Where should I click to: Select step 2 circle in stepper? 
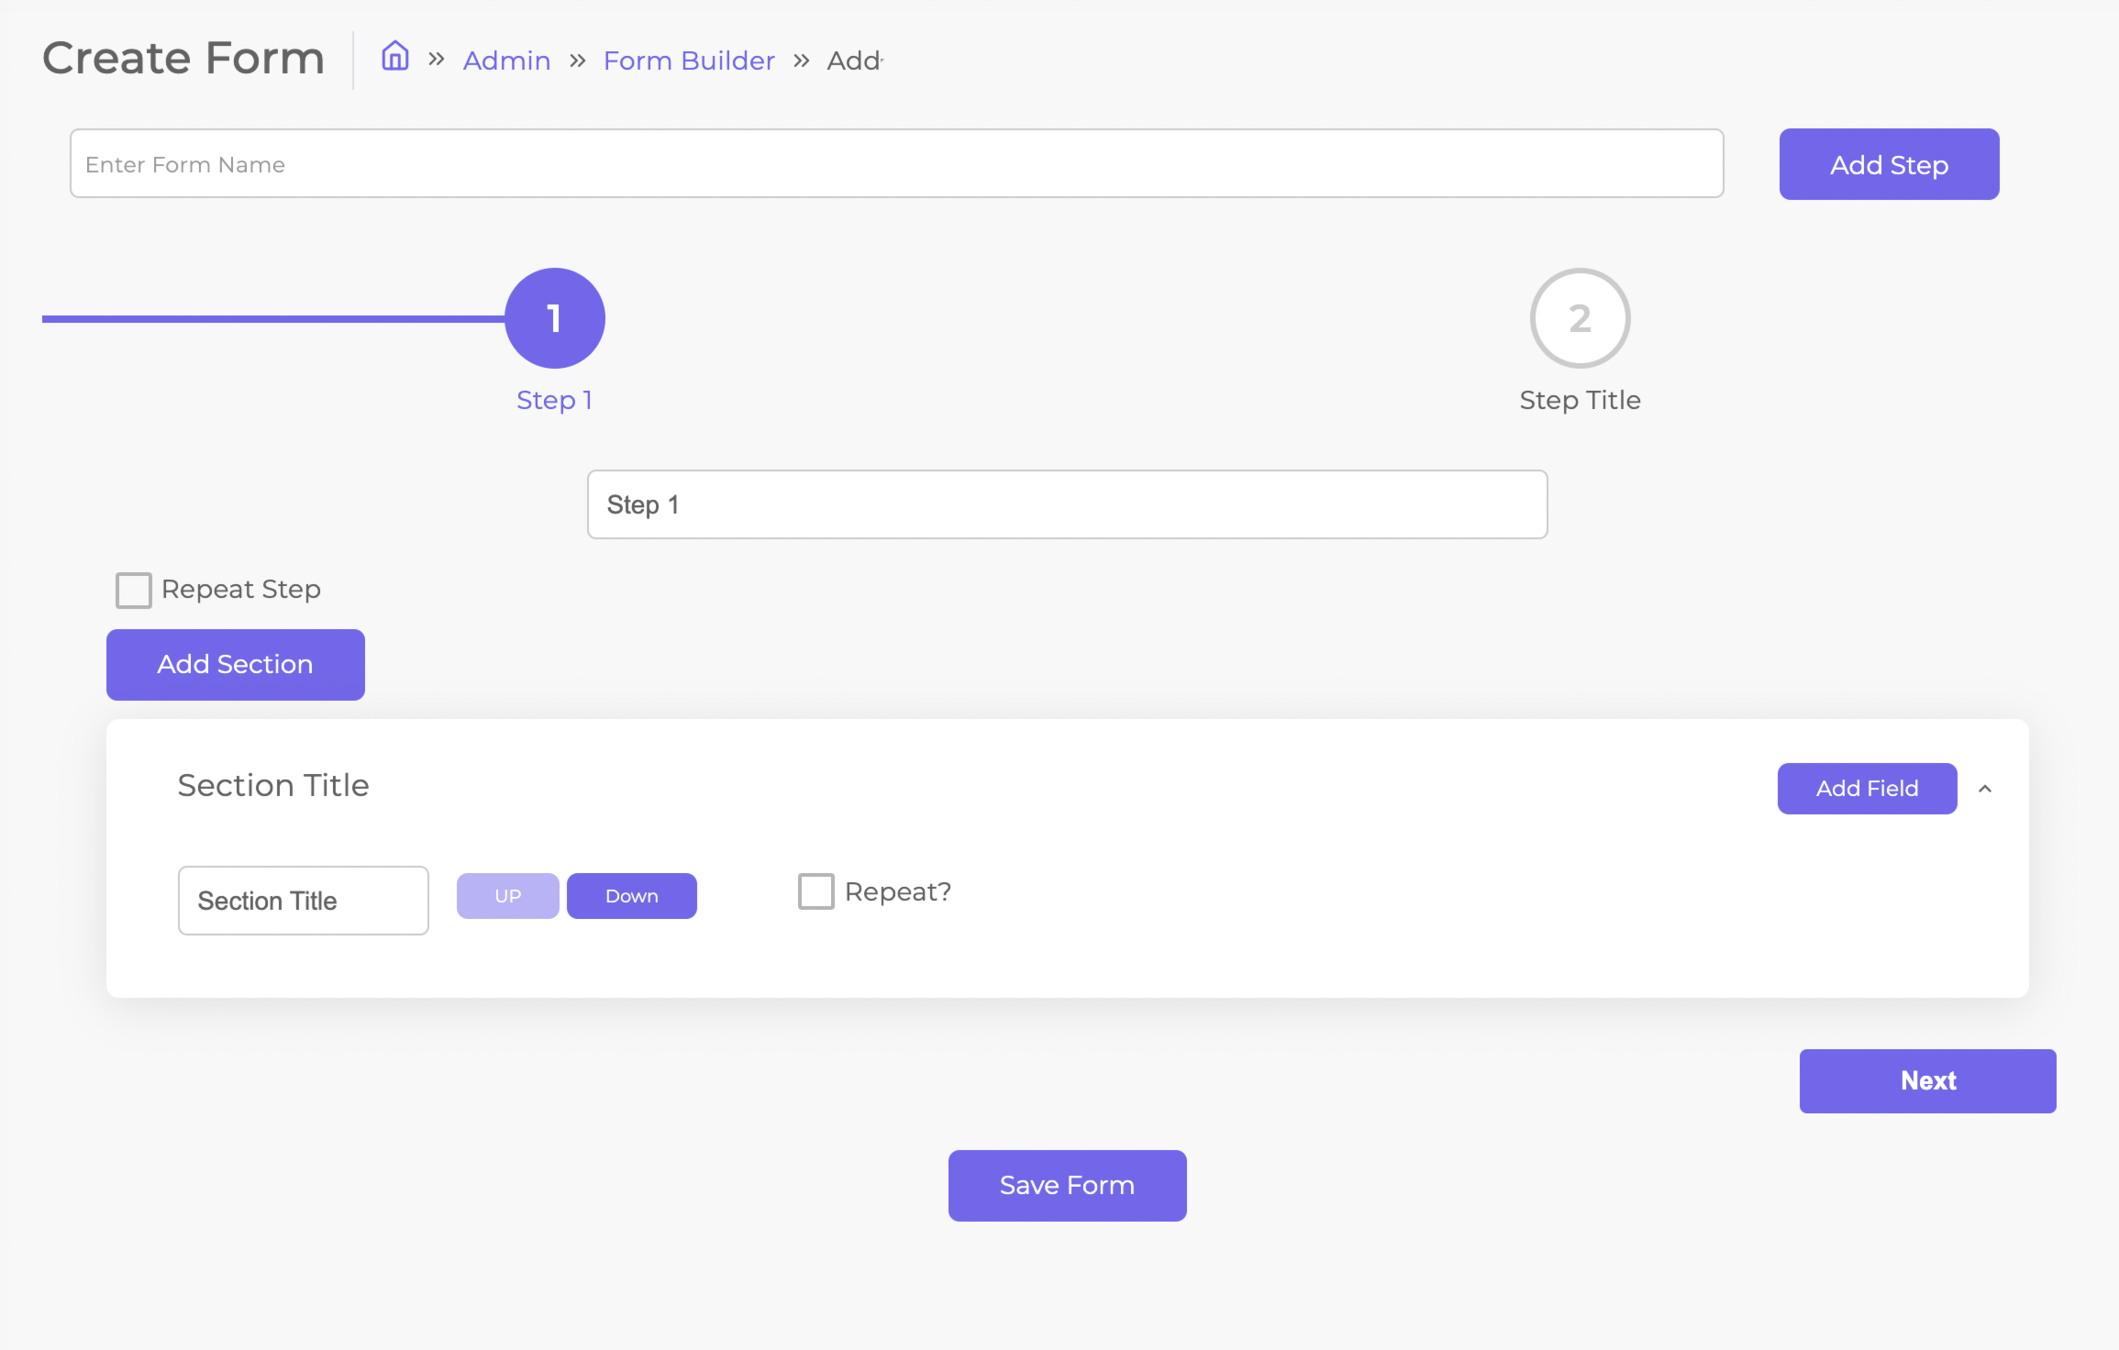coord(1579,318)
